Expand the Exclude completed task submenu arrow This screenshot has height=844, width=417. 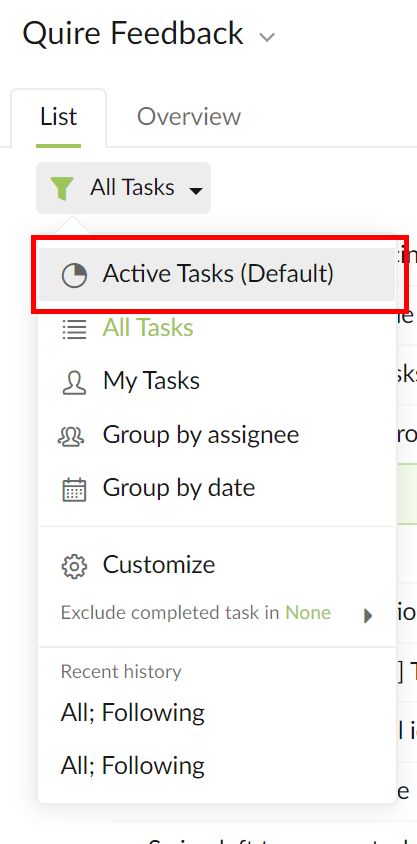[x=368, y=615]
